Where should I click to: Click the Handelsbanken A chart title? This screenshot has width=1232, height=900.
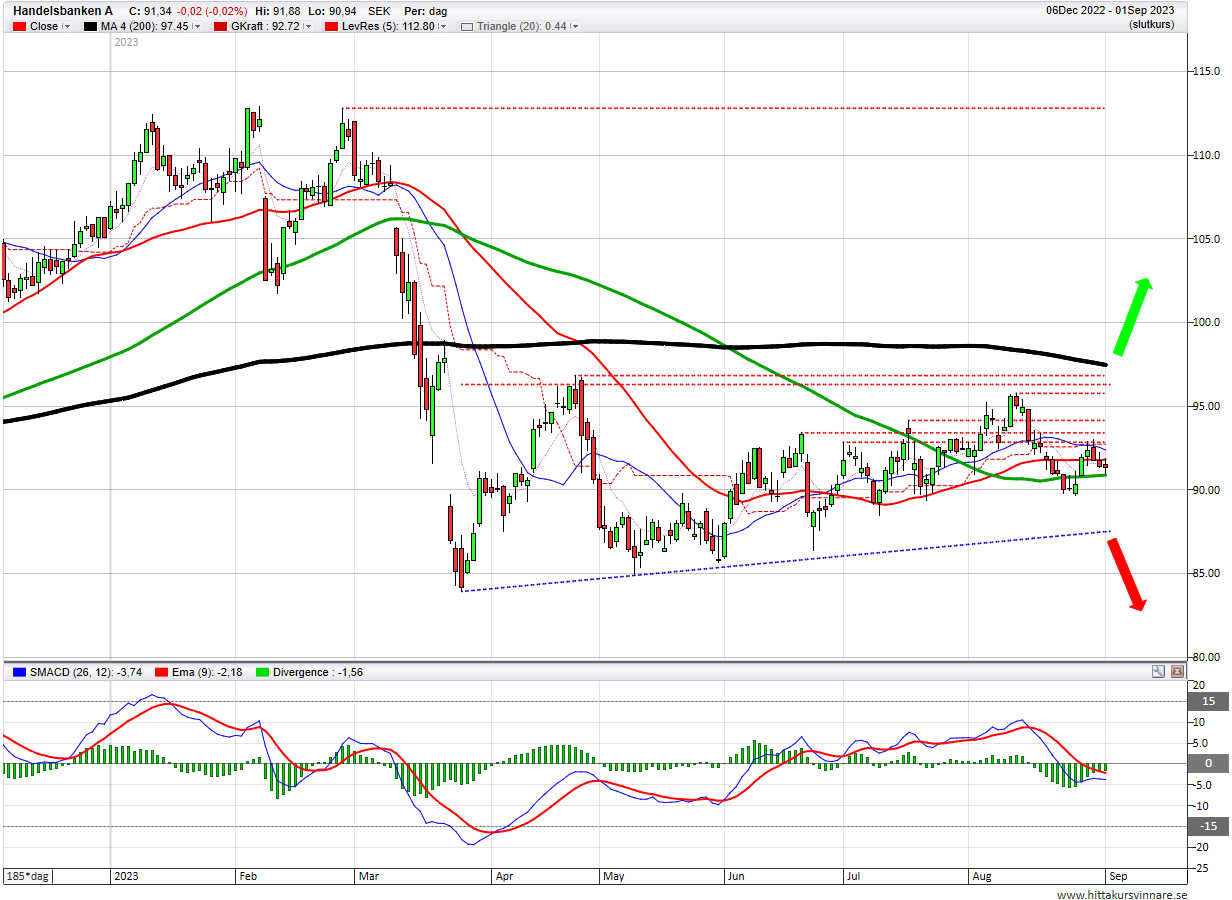tap(63, 11)
